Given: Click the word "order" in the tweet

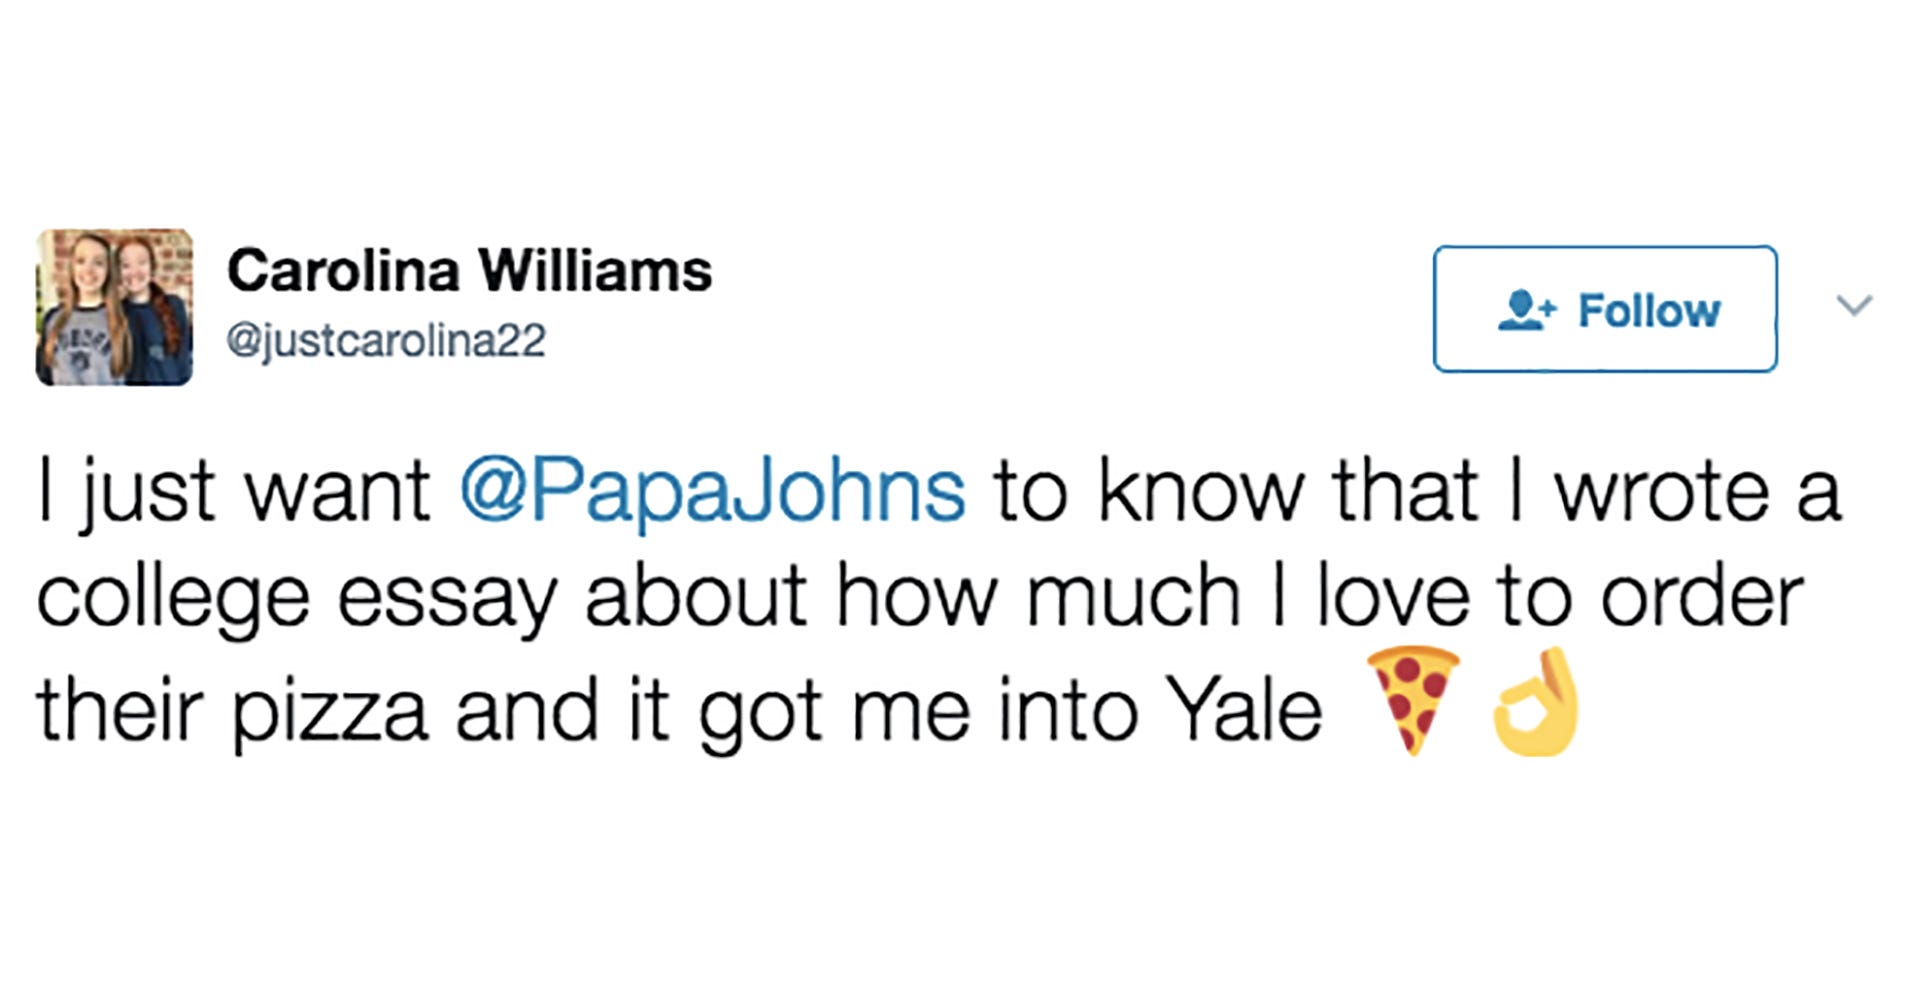Looking at the screenshot, I should click(x=1702, y=597).
